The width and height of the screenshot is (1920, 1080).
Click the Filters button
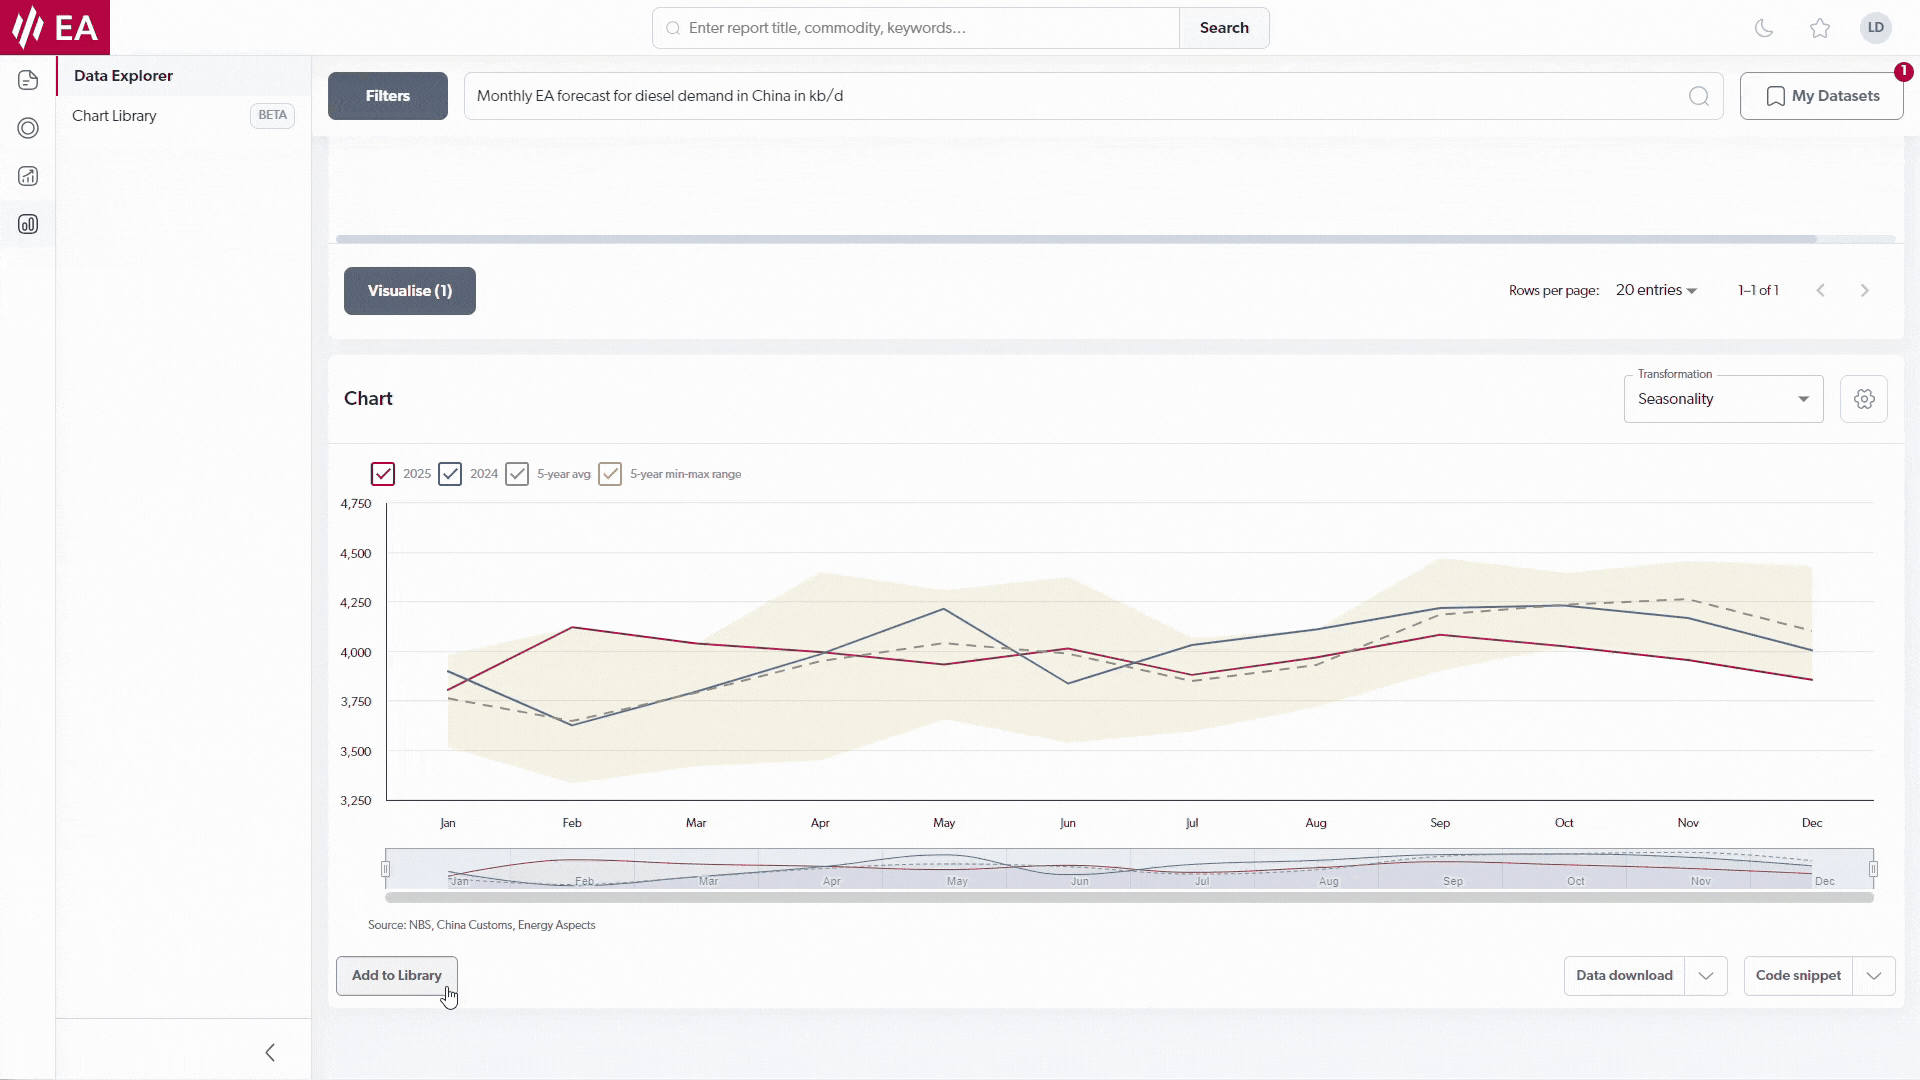point(388,96)
